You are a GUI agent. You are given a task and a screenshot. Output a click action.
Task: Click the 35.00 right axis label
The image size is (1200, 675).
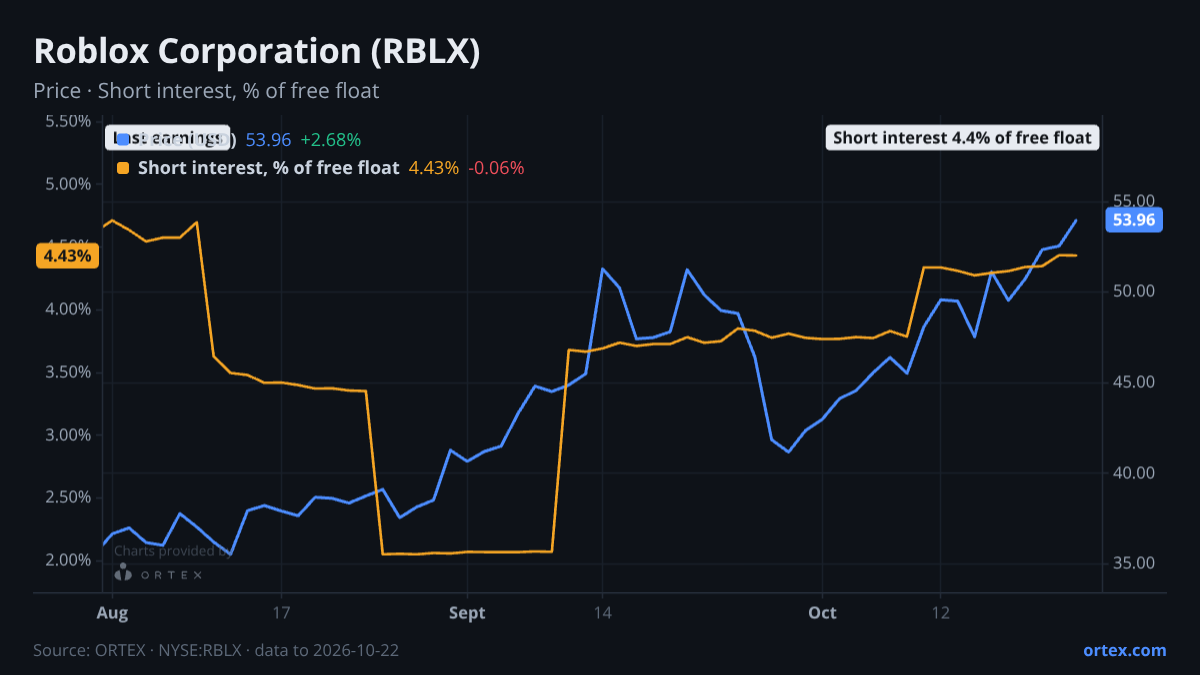(1132, 563)
